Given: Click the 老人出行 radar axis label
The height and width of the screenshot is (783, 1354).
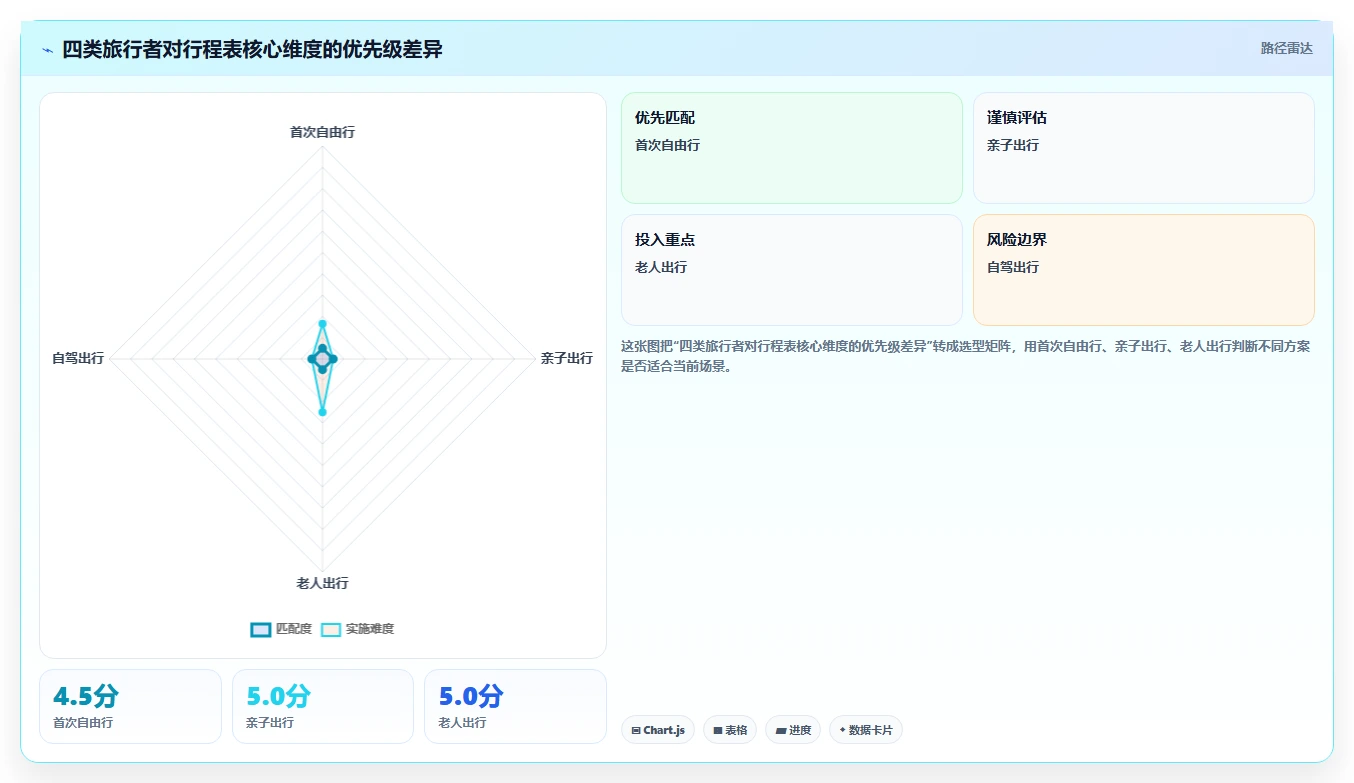Looking at the screenshot, I should 322,583.
